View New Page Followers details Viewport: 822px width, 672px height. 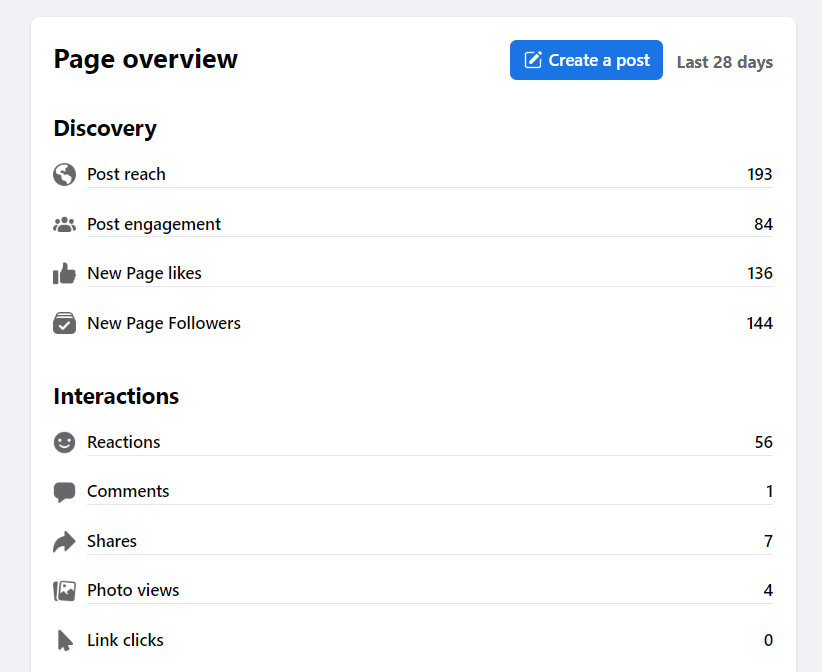pyautogui.click(x=164, y=323)
